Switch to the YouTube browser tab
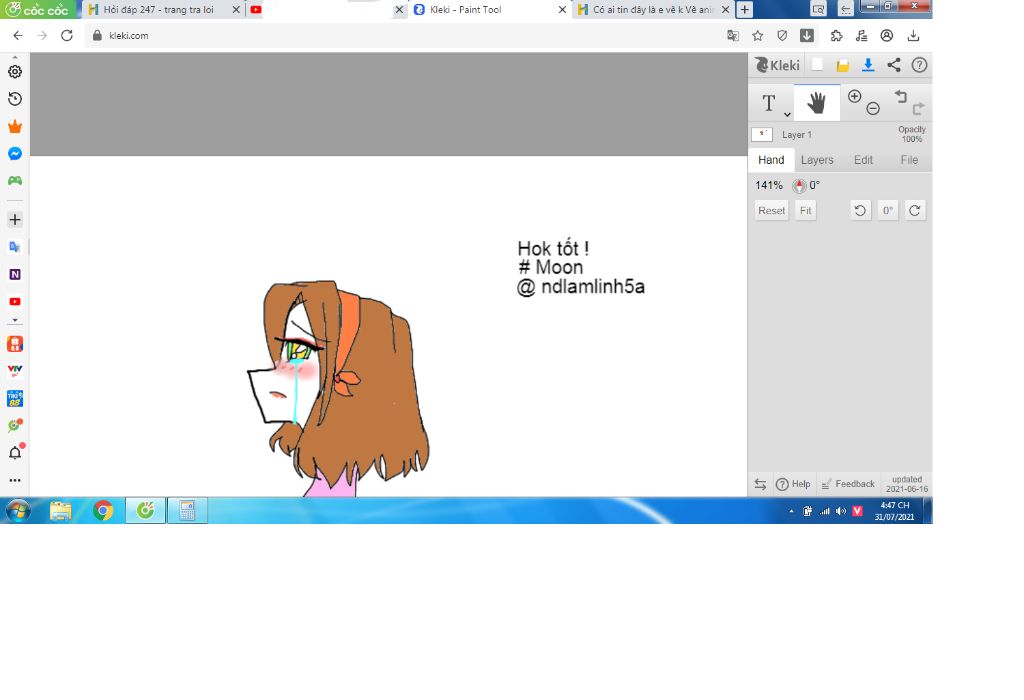This screenshot has height=700, width=1024. [x=327, y=10]
